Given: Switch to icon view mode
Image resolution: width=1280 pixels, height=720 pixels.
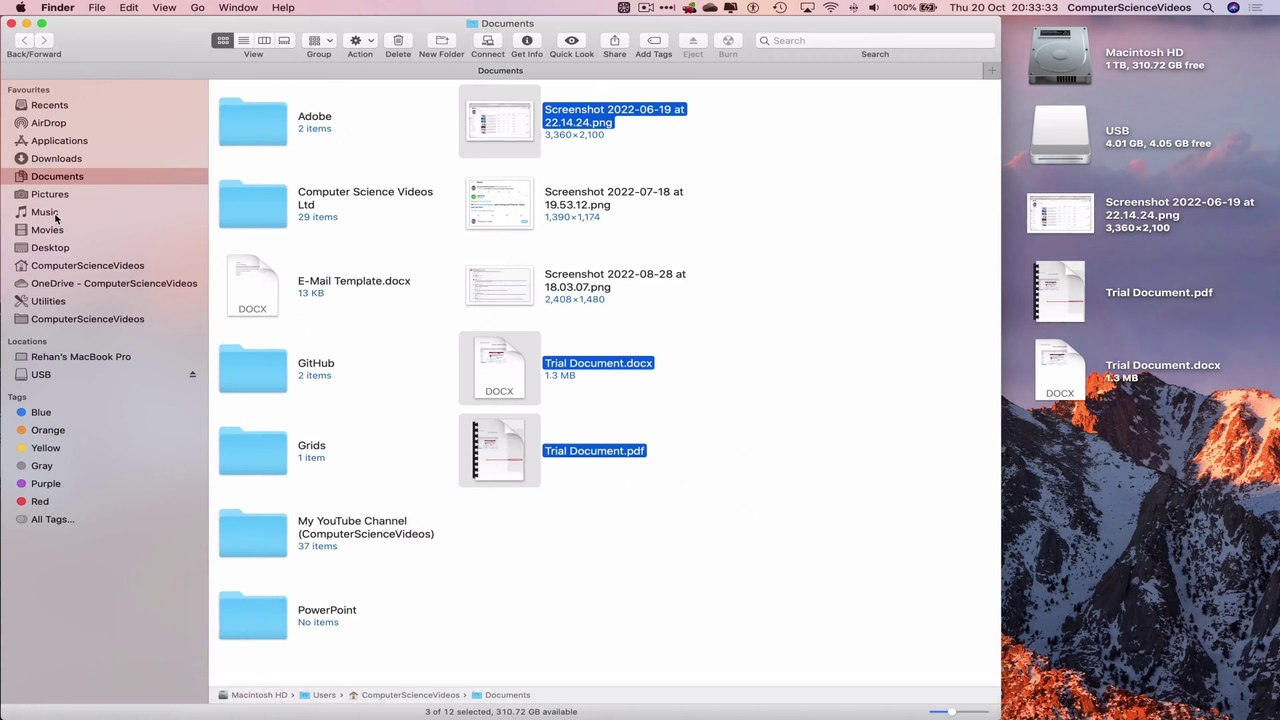Looking at the screenshot, I should click(223, 41).
